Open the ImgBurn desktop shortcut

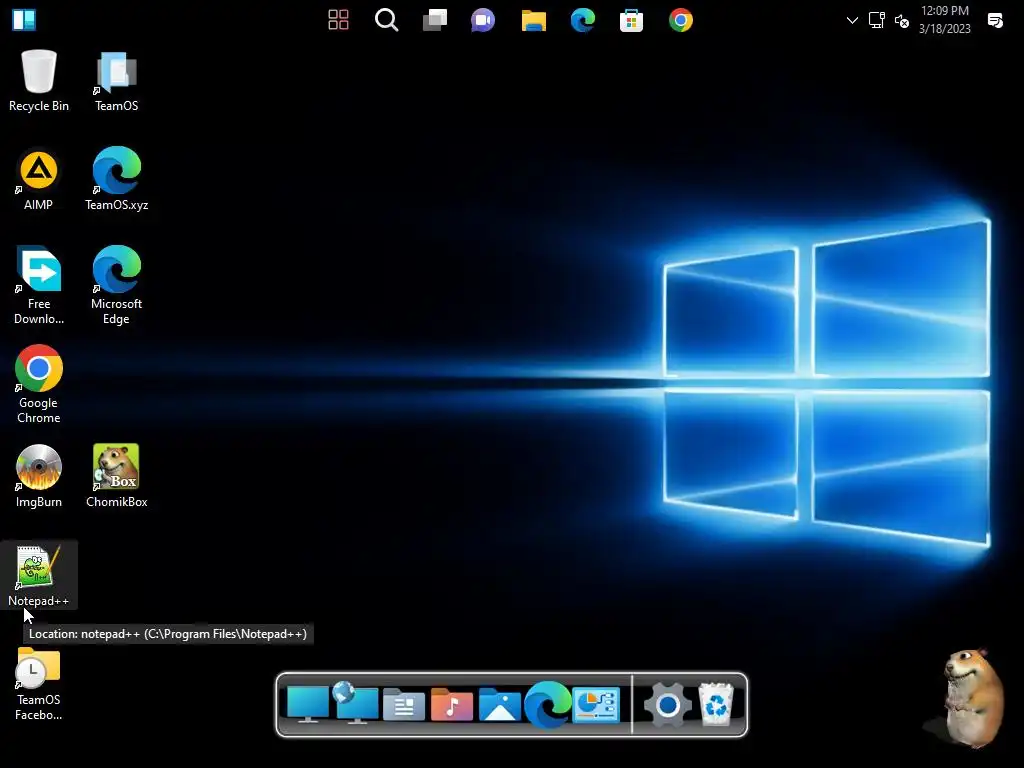point(39,477)
